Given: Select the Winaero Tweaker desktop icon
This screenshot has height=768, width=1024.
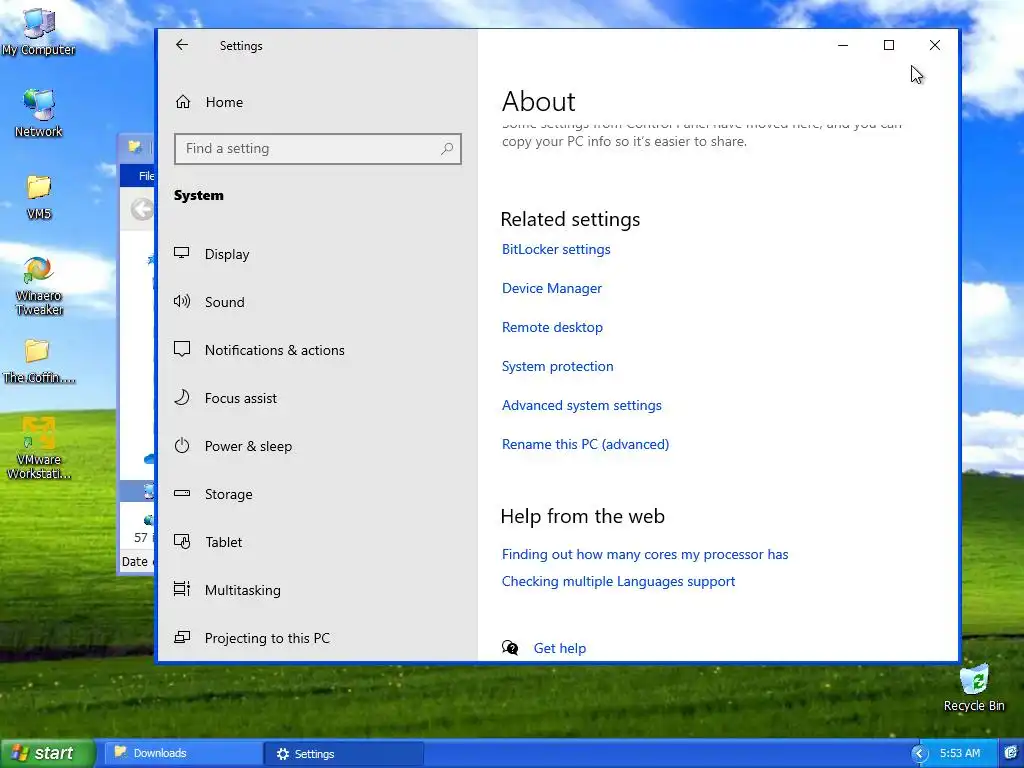Looking at the screenshot, I should pyautogui.click(x=39, y=286).
